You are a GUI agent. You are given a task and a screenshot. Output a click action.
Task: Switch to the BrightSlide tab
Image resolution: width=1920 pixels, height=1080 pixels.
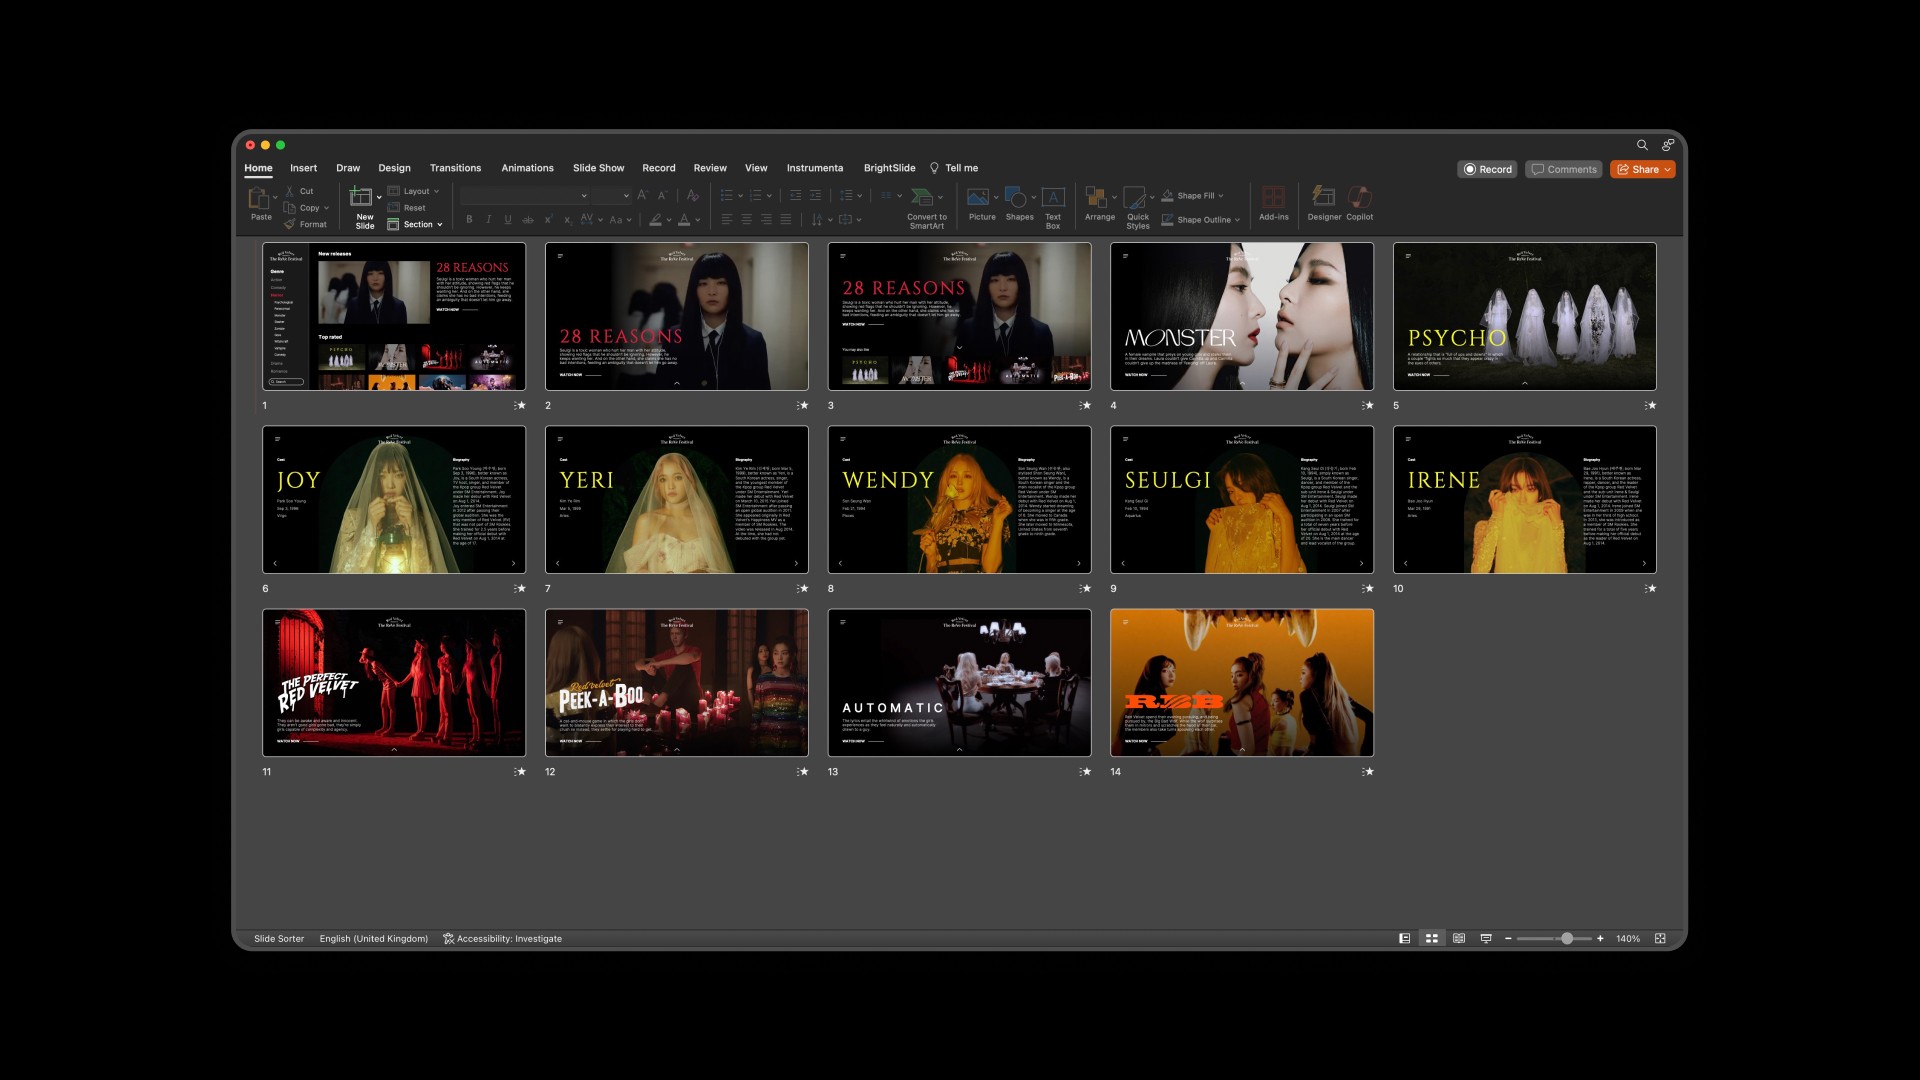tap(889, 168)
